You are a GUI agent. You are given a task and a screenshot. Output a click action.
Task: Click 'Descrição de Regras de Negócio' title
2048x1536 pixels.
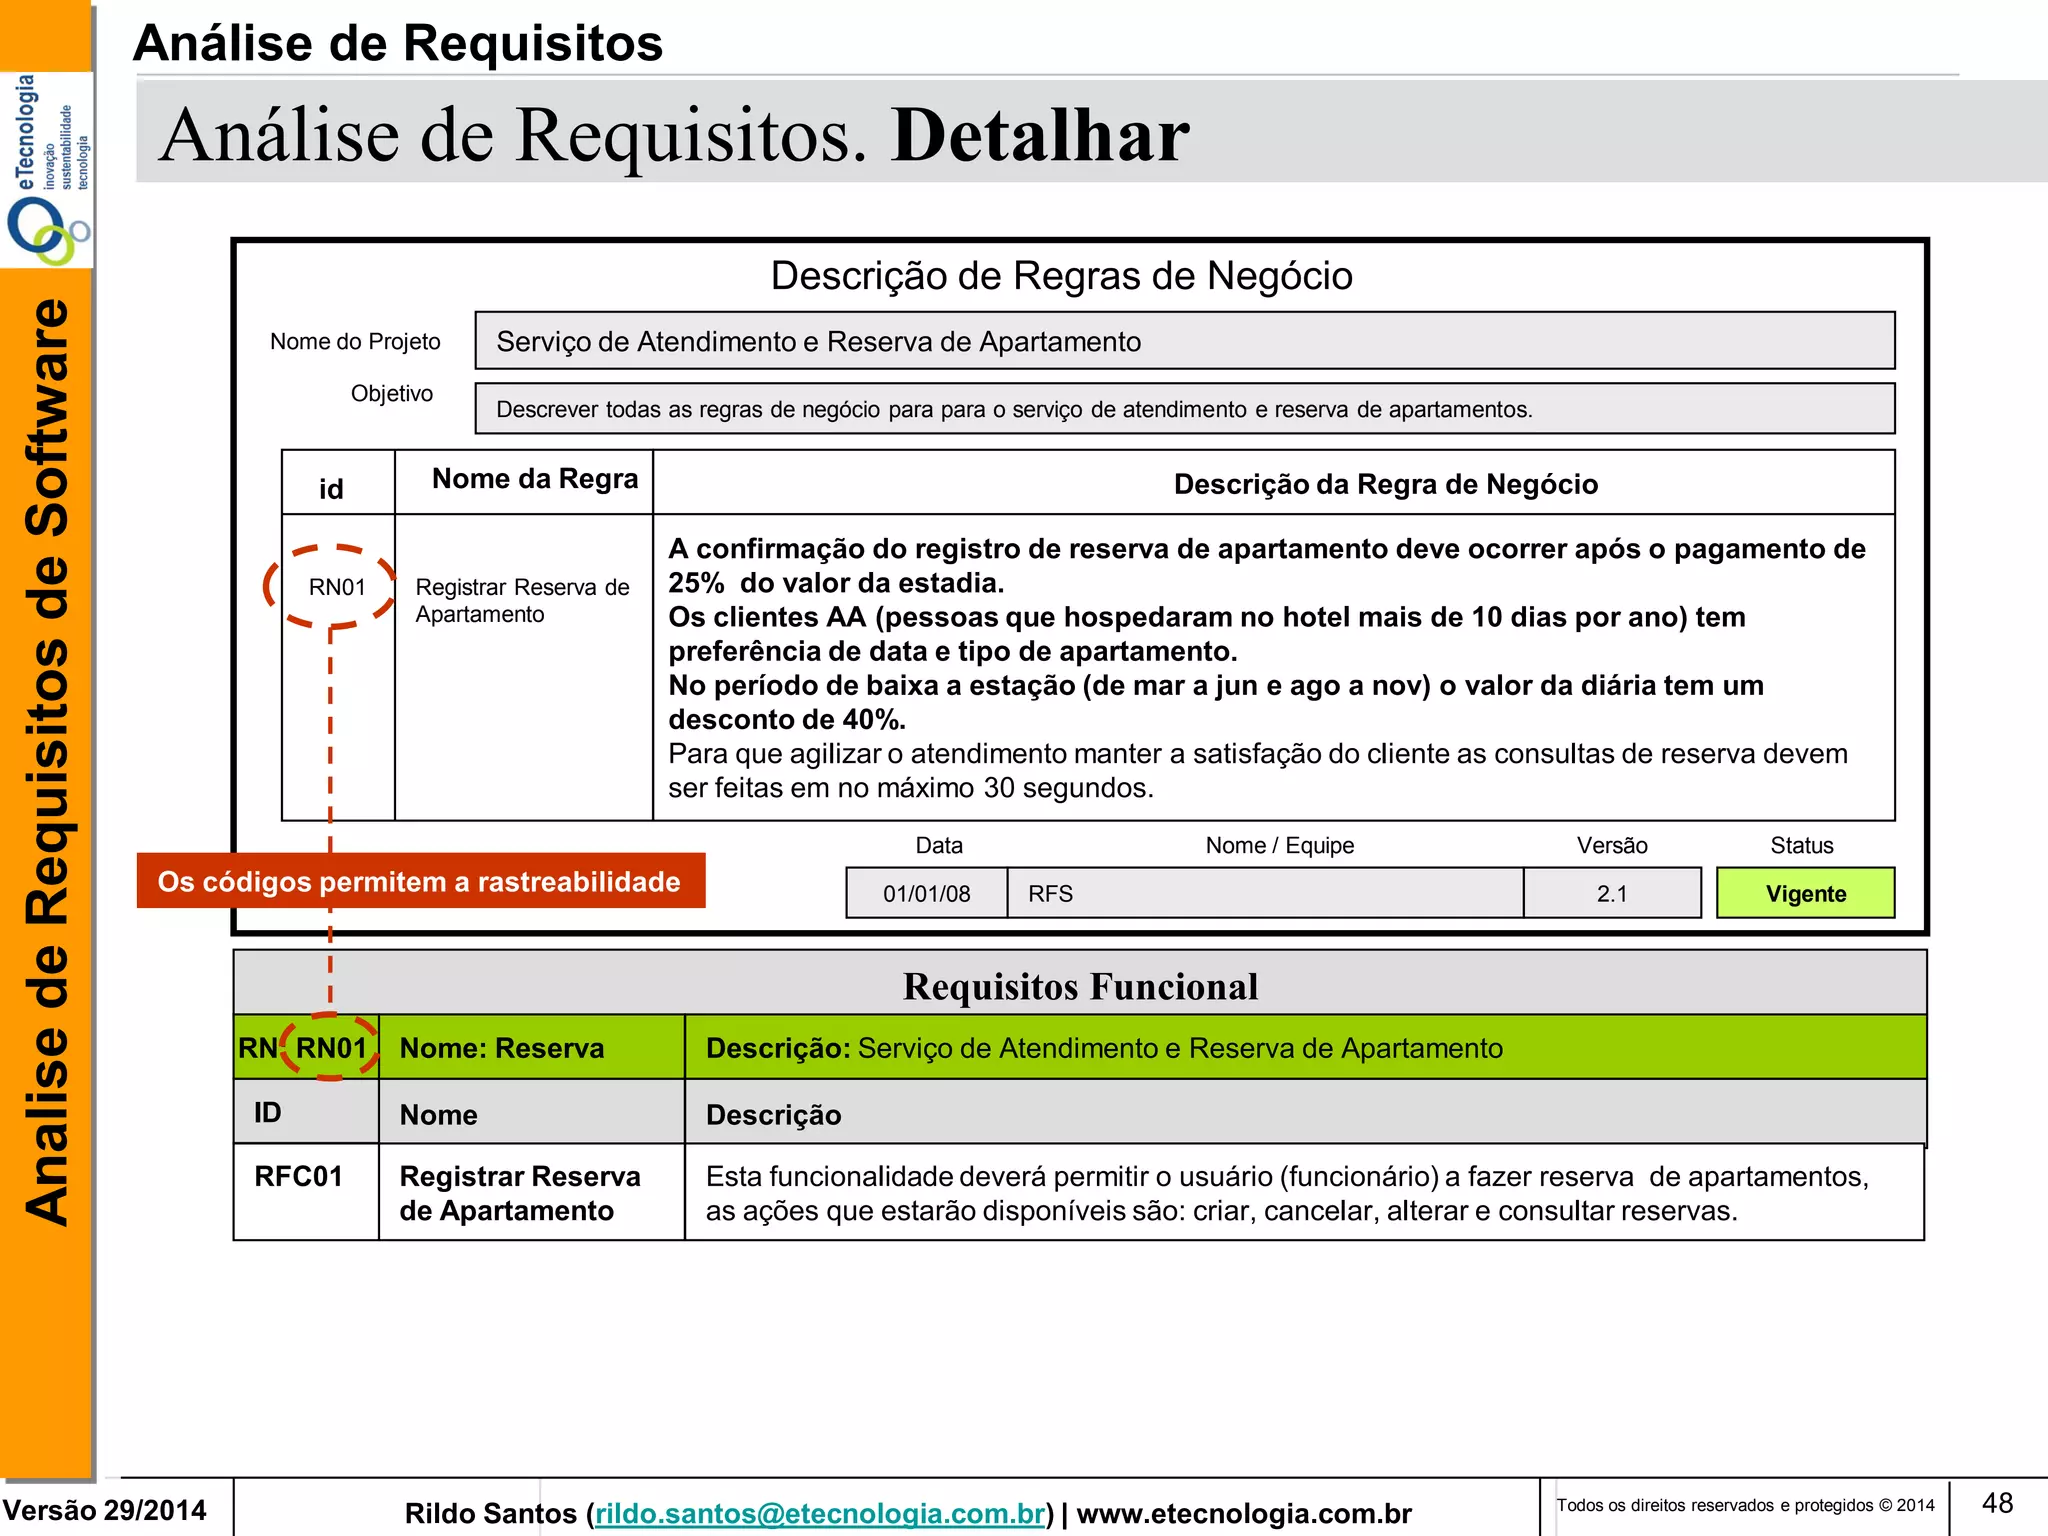[1061, 276]
